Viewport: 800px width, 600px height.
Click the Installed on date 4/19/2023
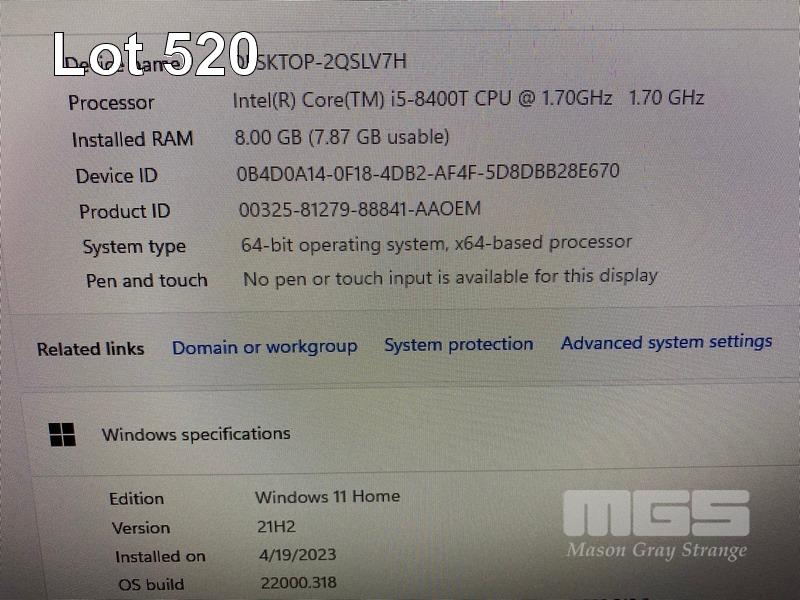(x=297, y=555)
